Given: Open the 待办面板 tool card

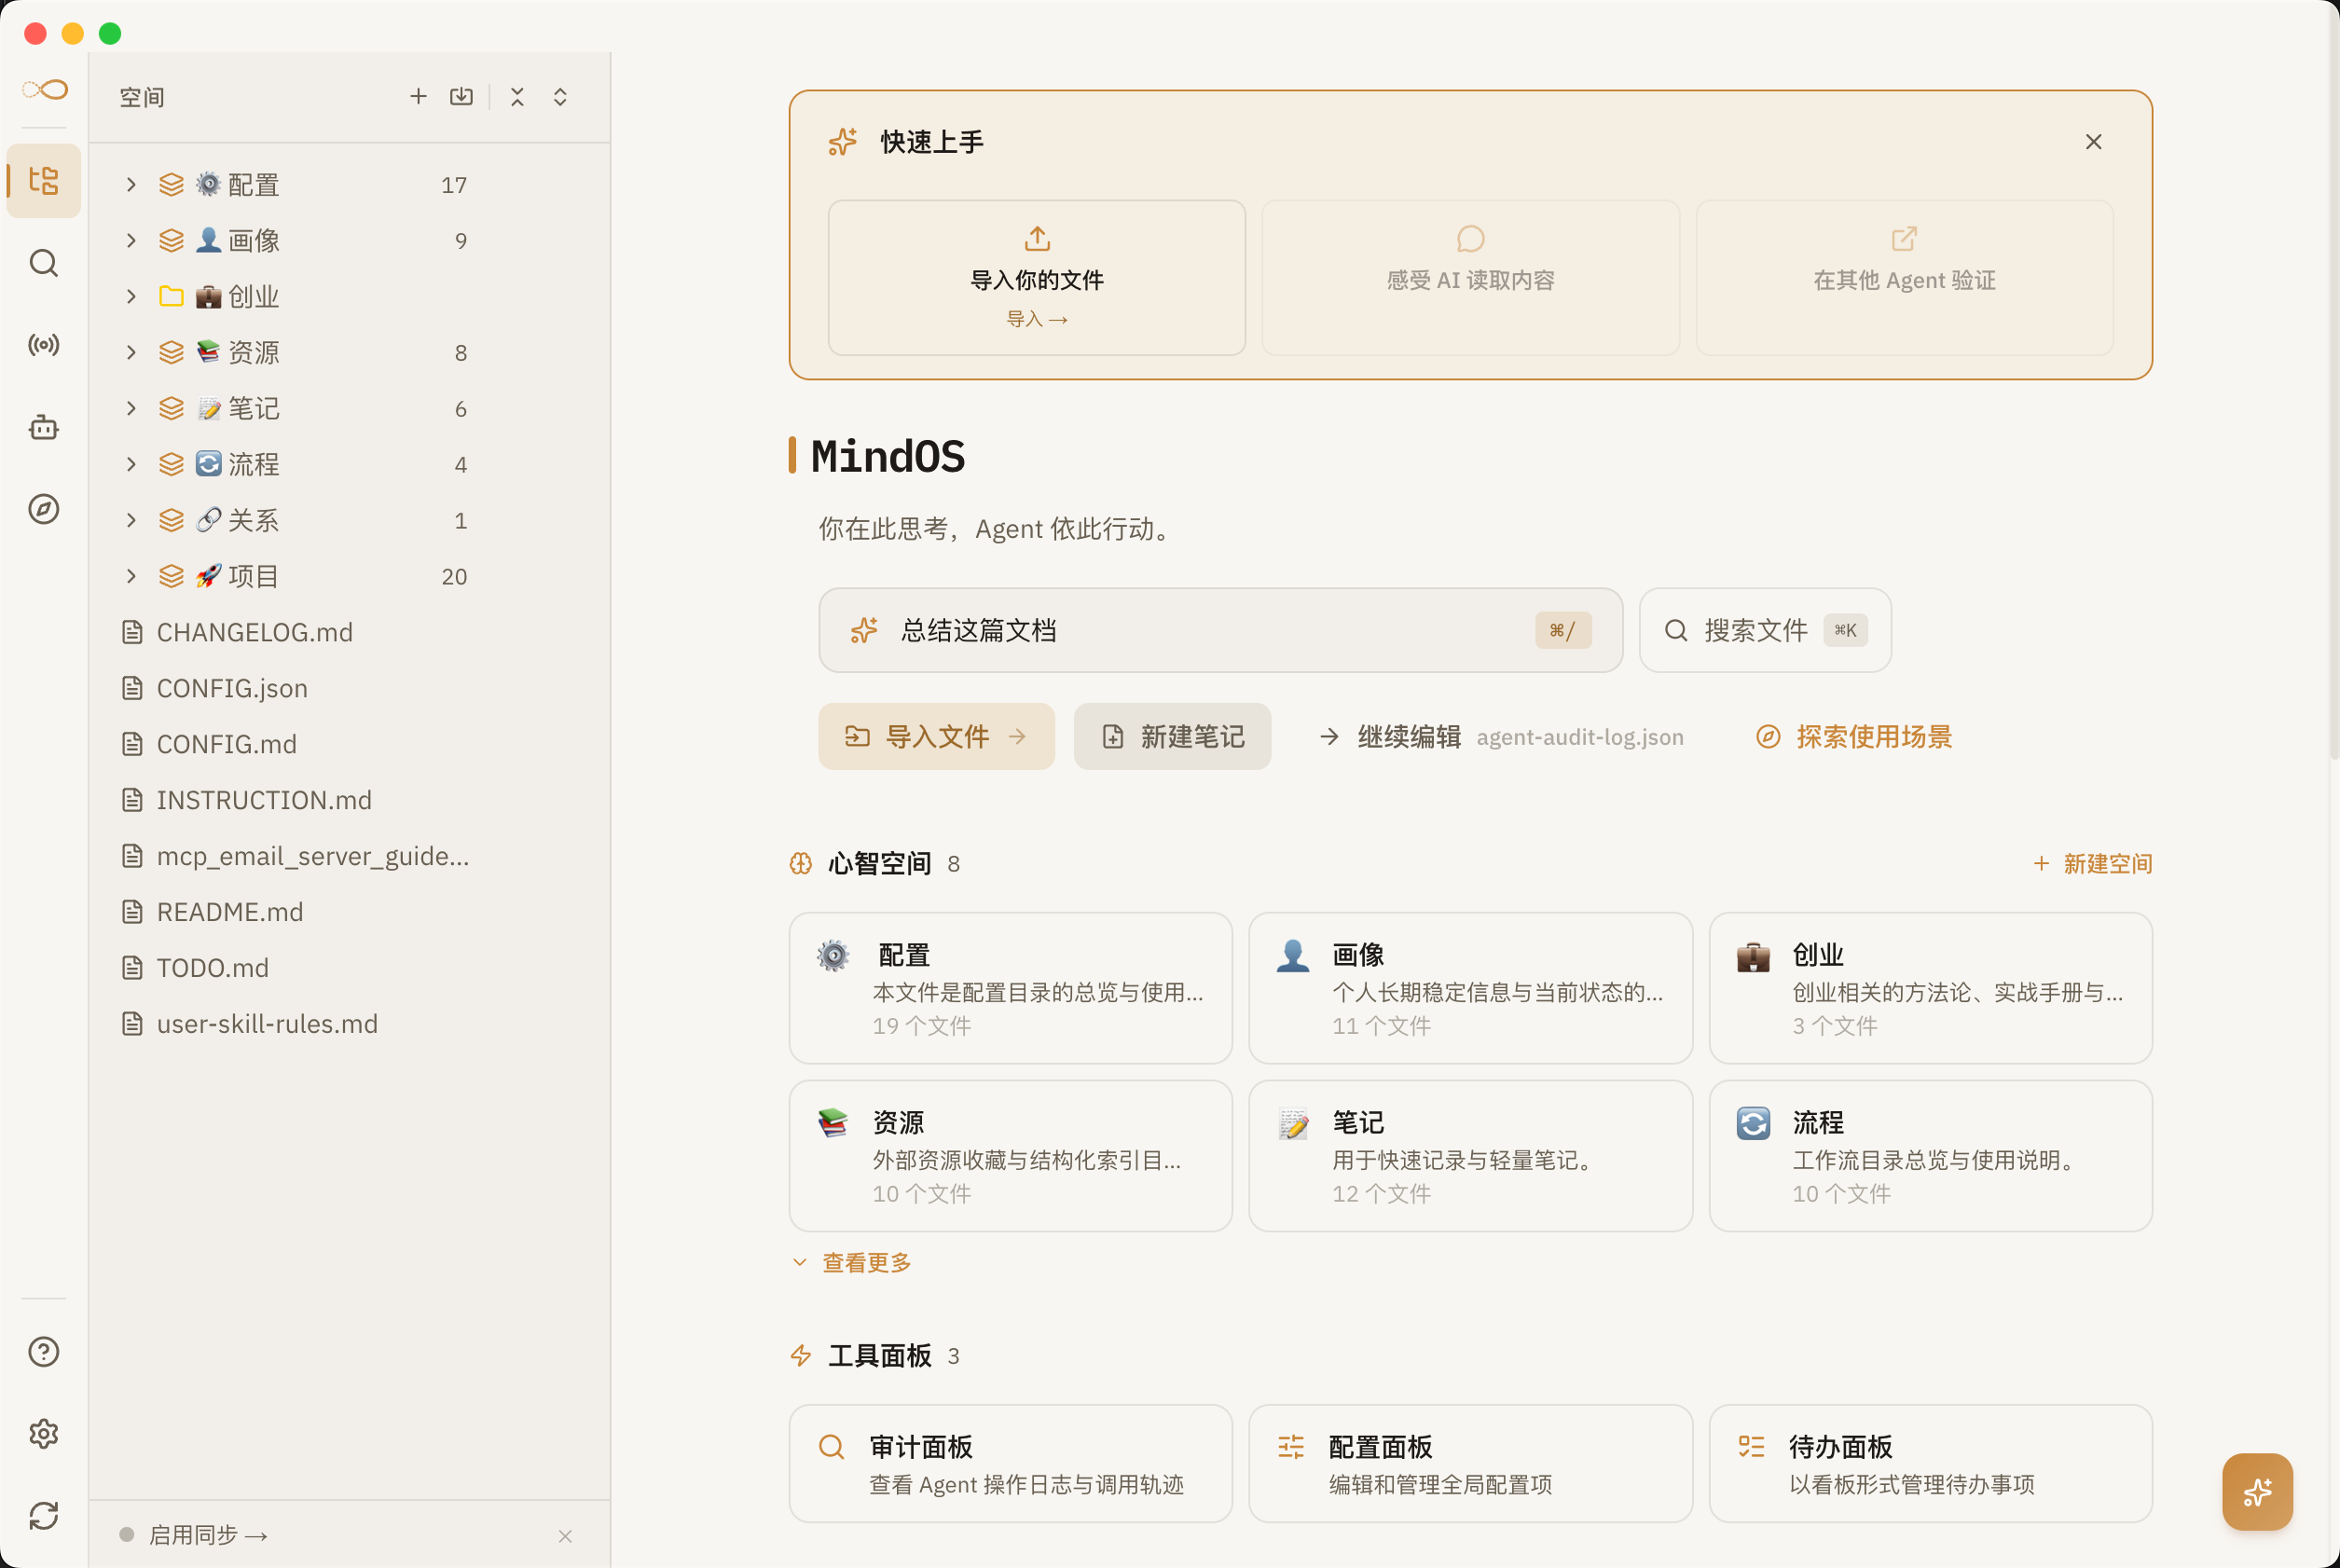Looking at the screenshot, I should 1930,1464.
